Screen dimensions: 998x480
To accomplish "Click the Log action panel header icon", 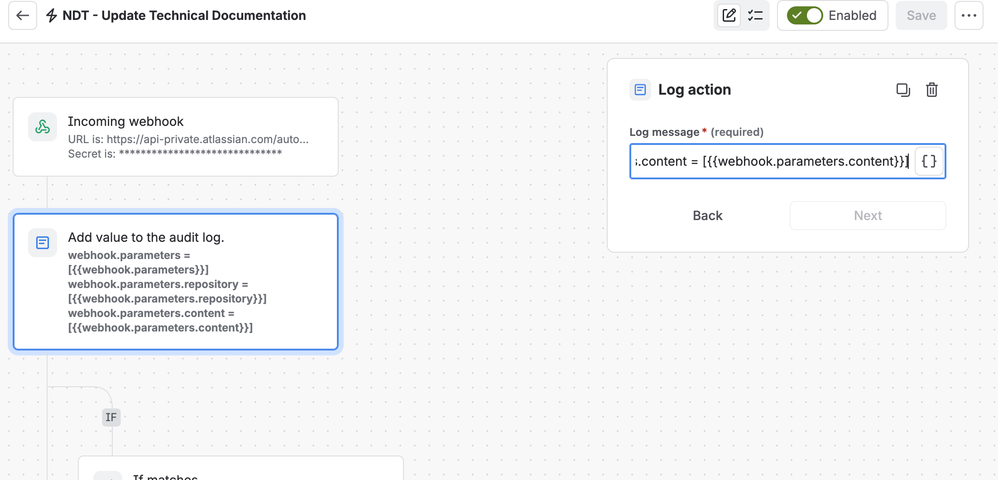I will (x=640, y=90).
